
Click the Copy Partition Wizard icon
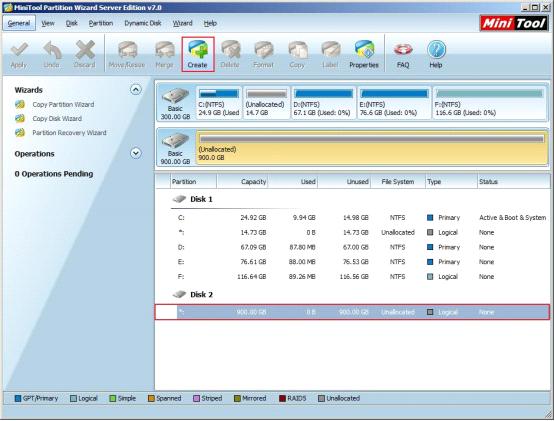(20, 104)
